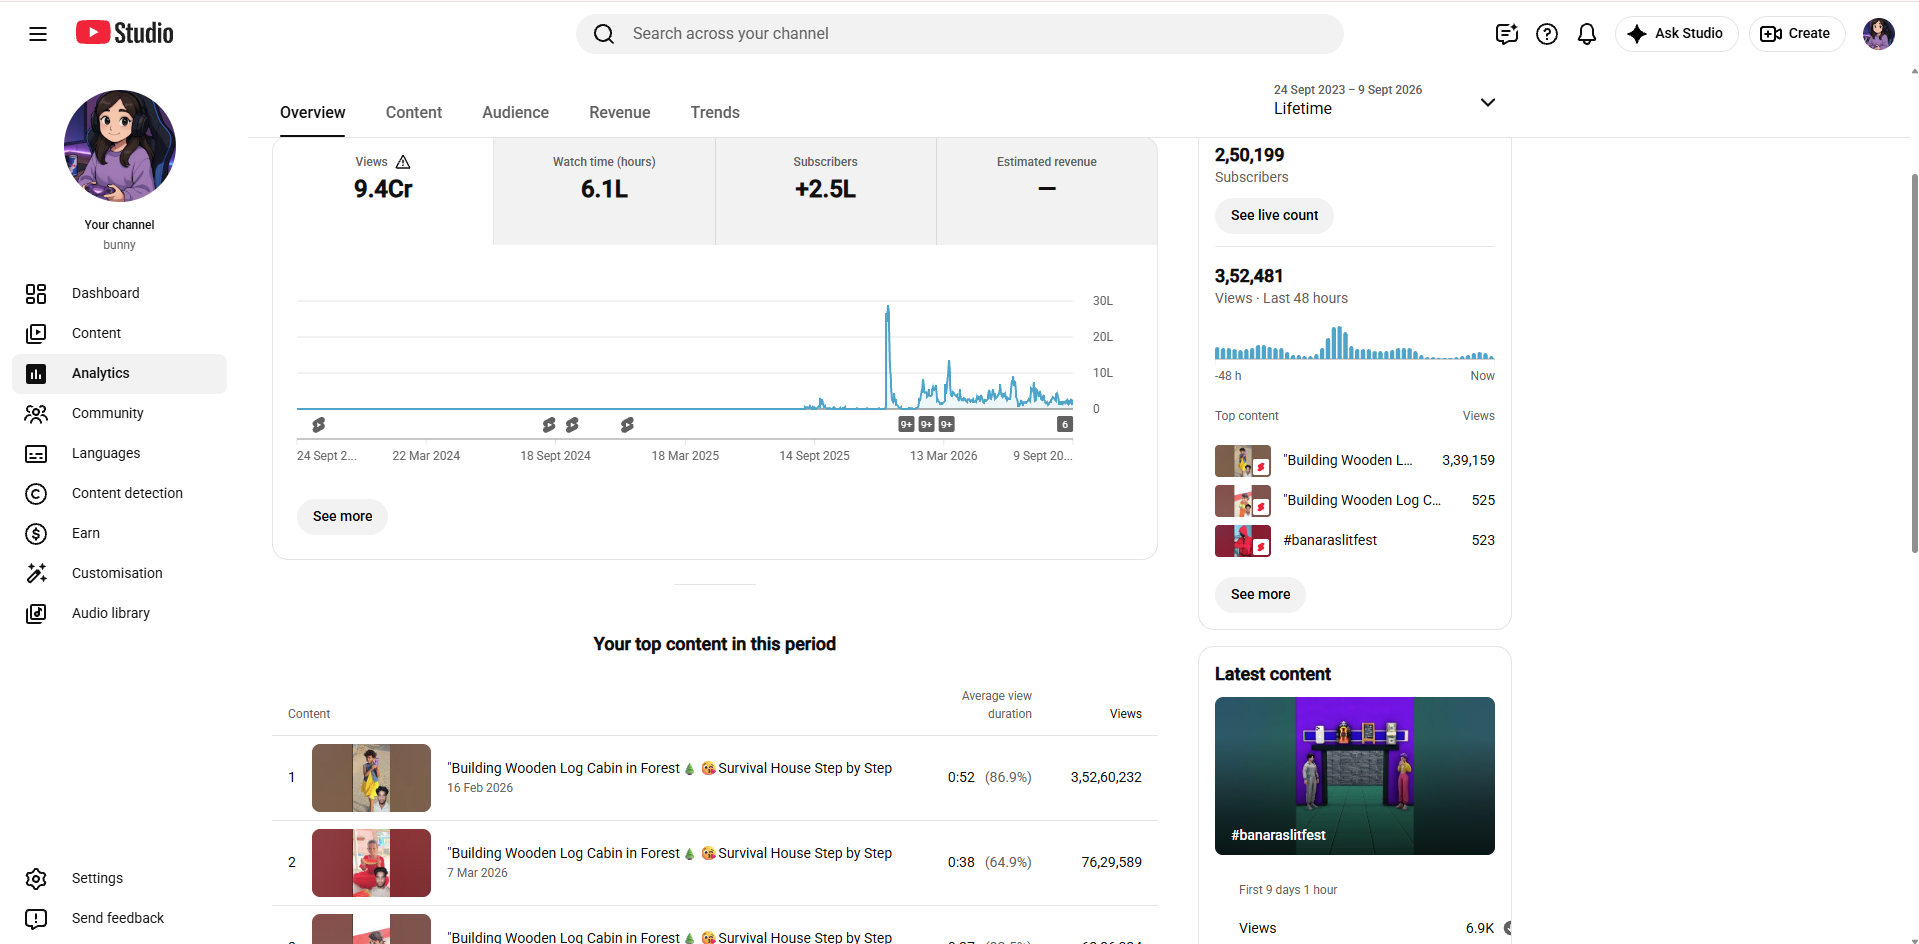This screenshot has width=1919, height=944.
Task: Open Languages in the sidebar
Action: tap(120, 453)
